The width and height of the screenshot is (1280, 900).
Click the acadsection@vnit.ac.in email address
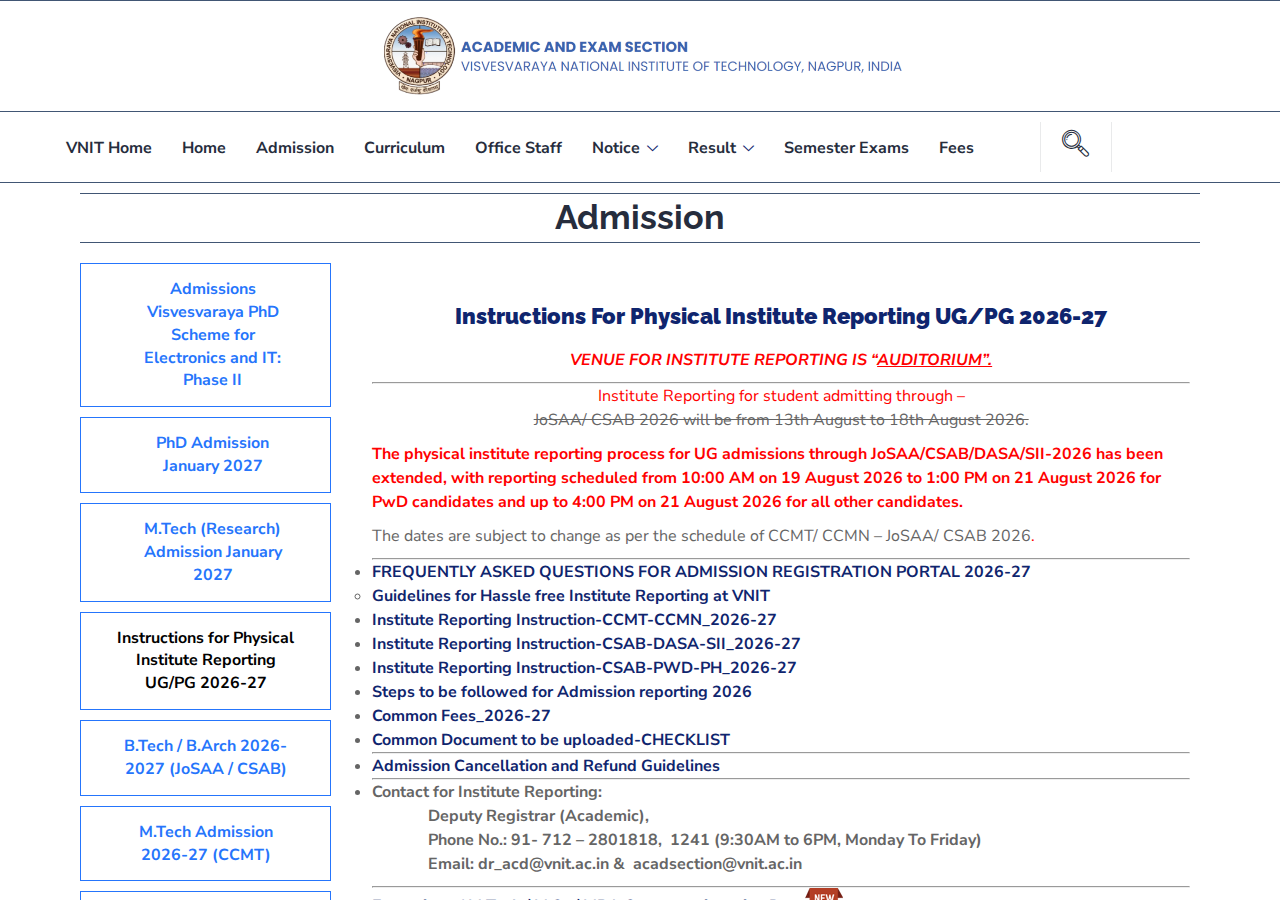(717, 864)
